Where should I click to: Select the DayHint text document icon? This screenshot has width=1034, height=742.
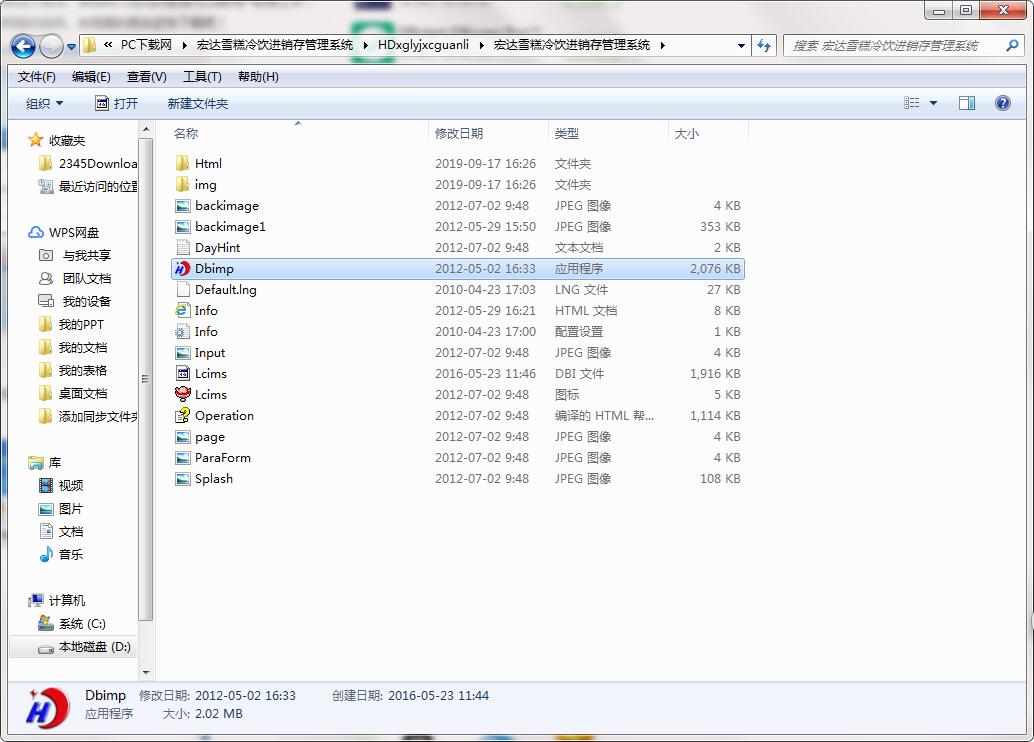tap(183, 247)
